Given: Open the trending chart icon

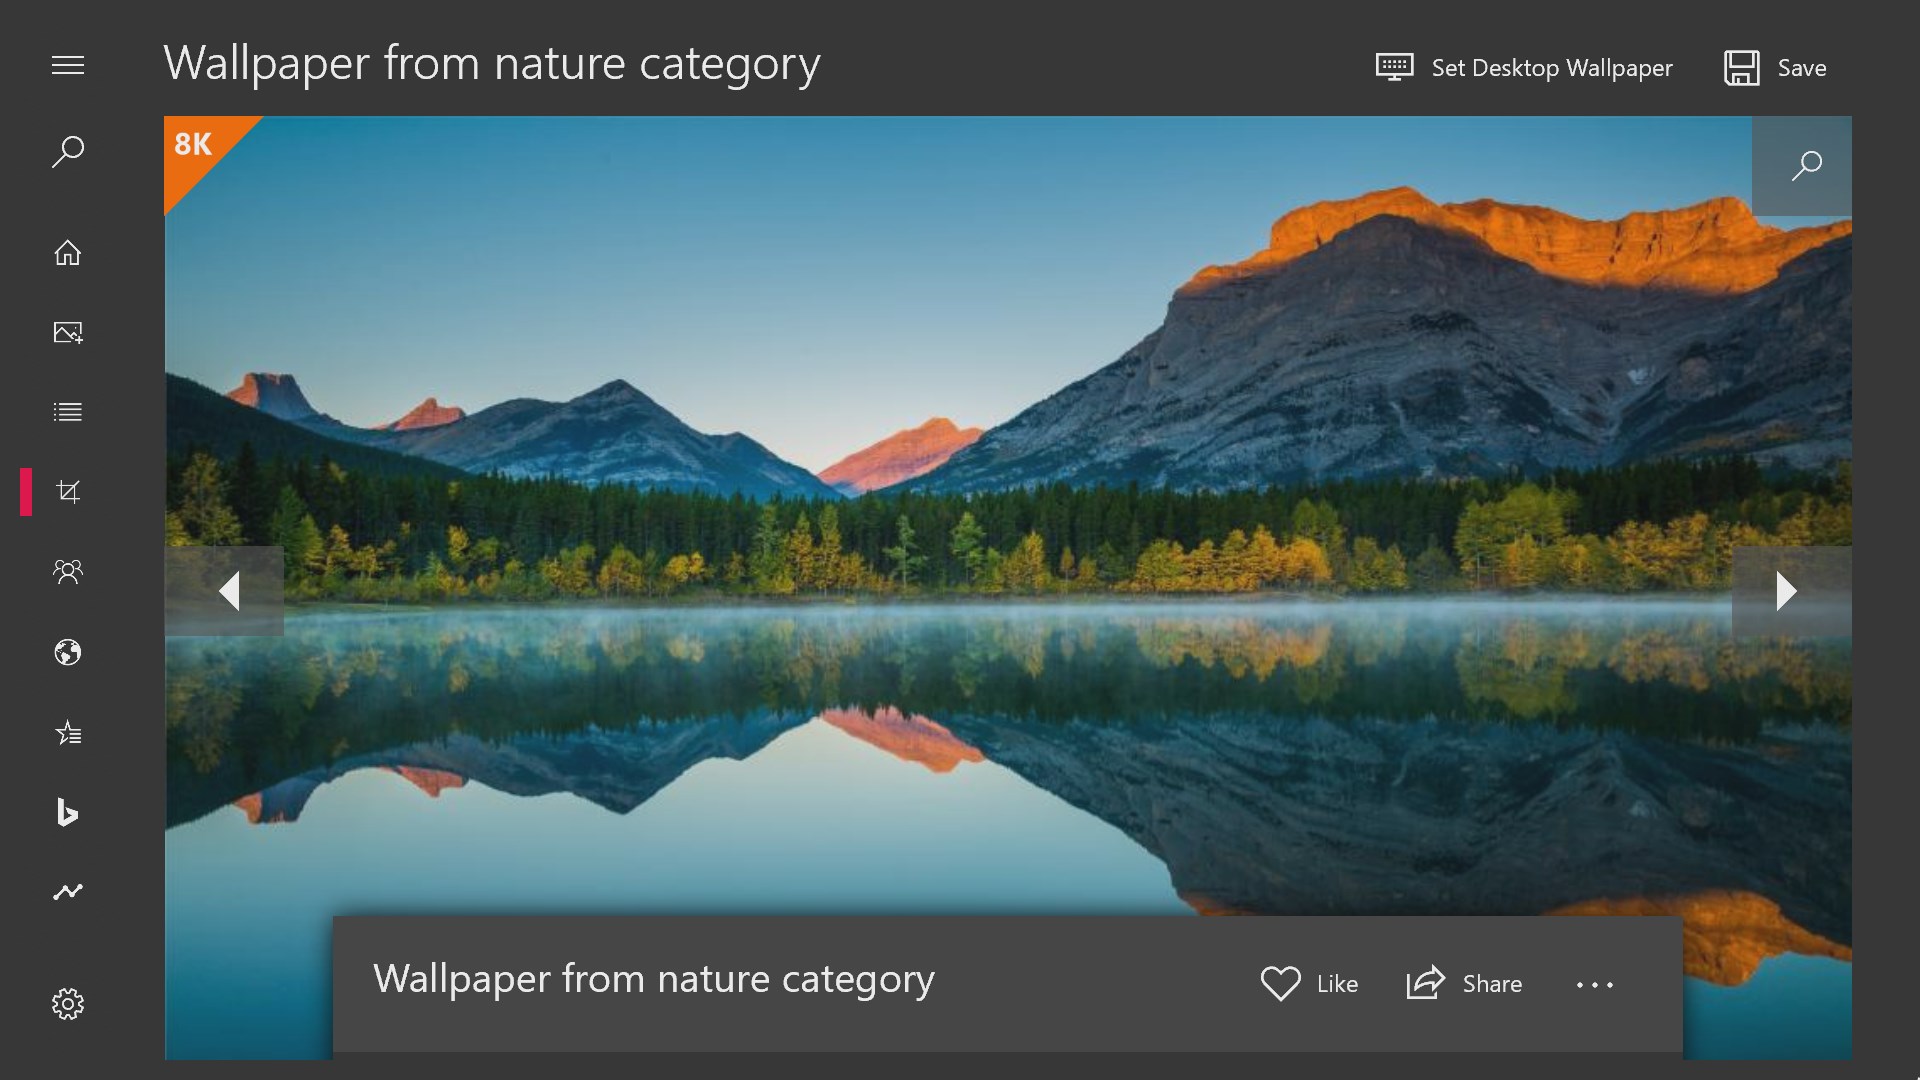Looking at the screenshot, I should coord(68,891).
